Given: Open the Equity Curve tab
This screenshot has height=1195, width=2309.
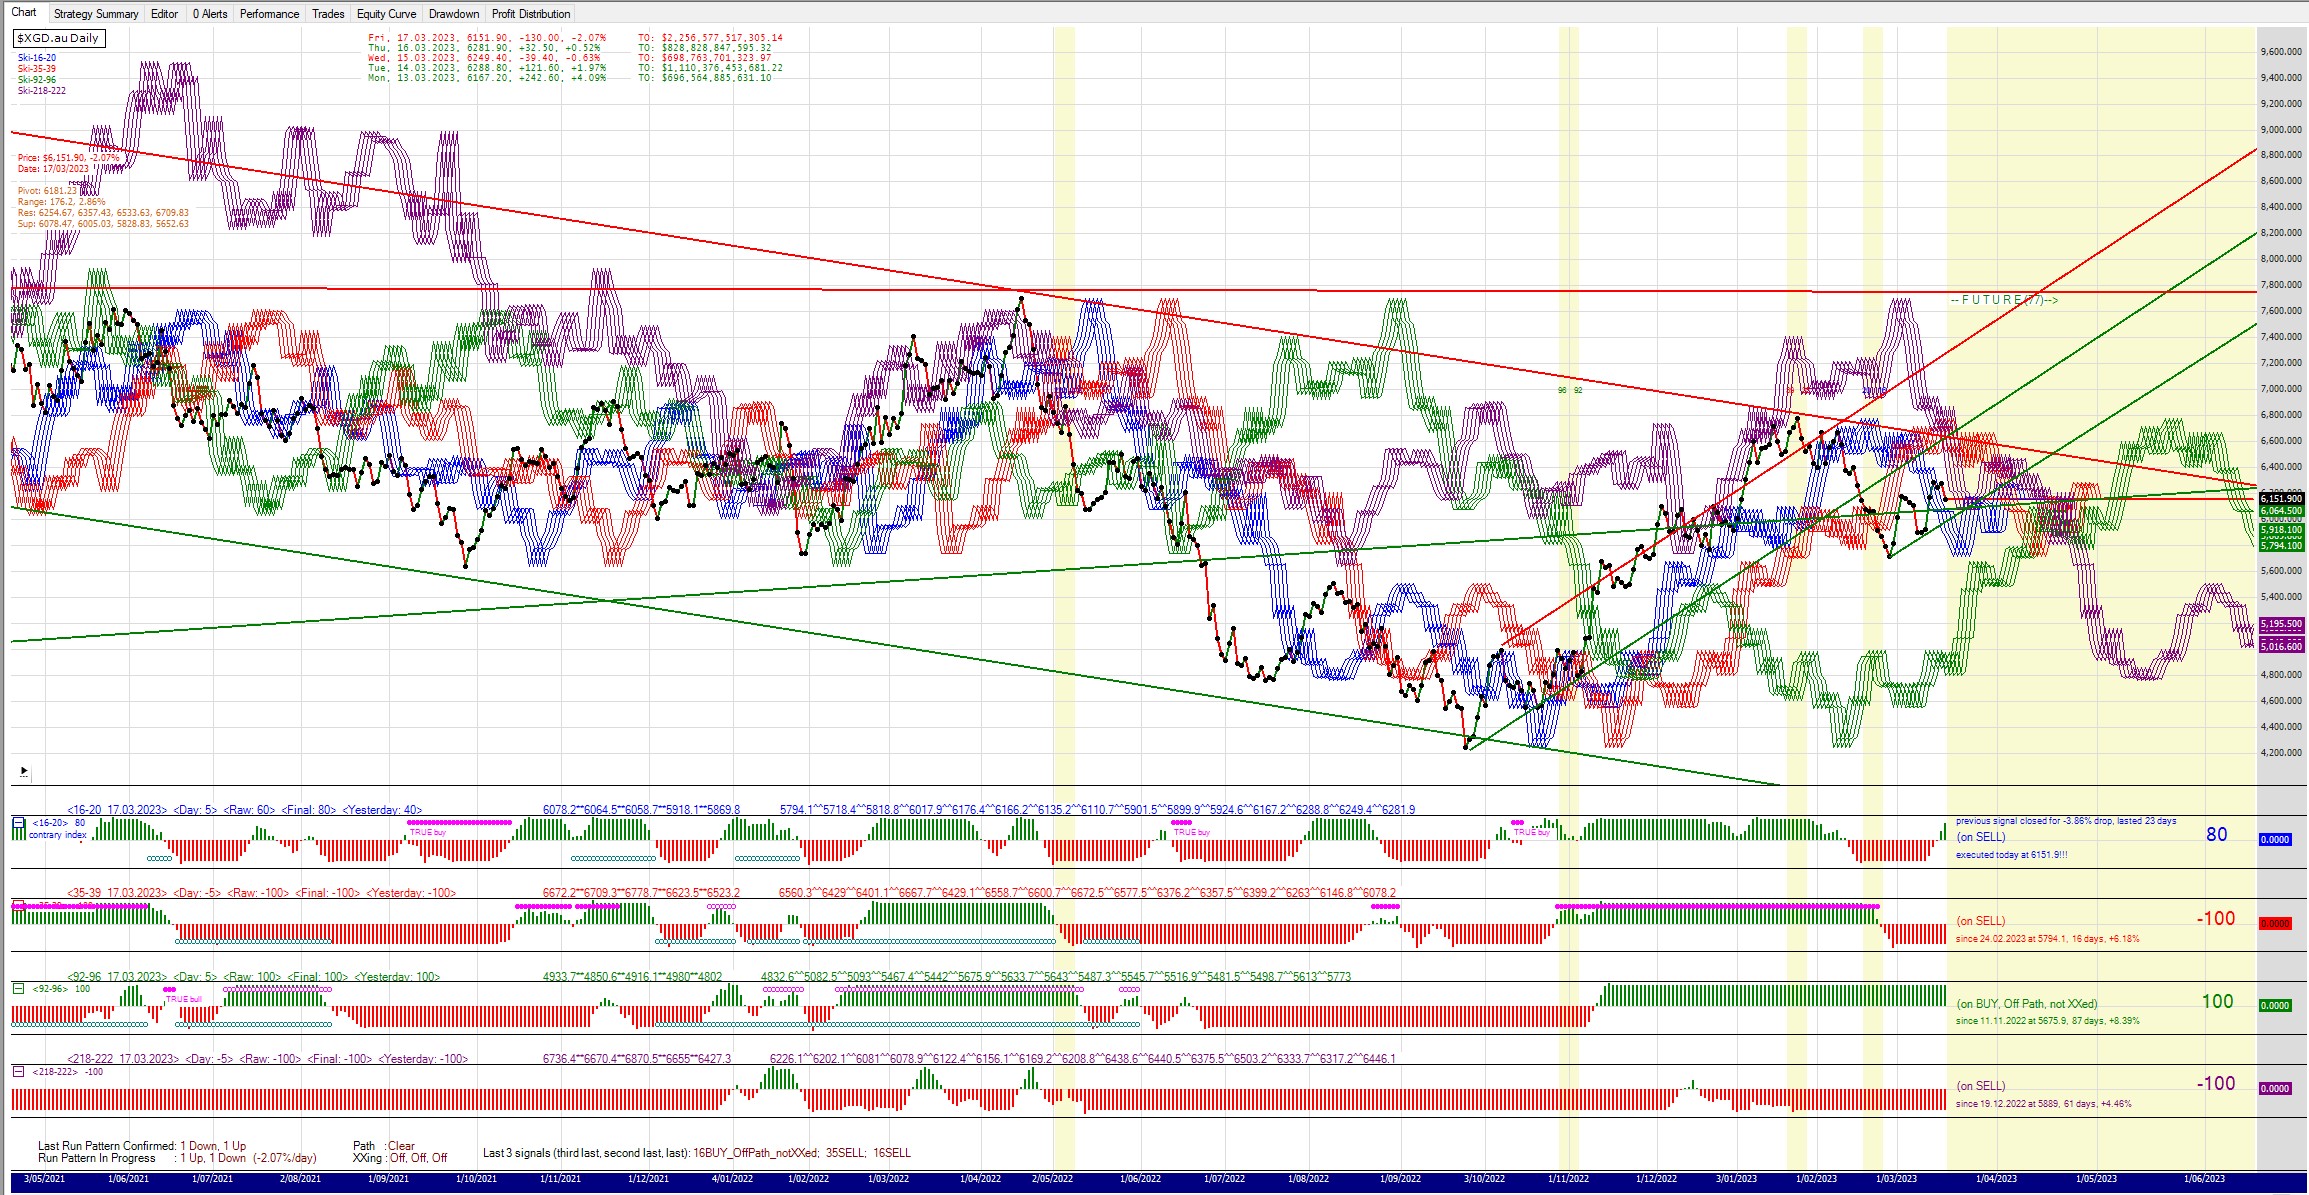Looking at the screenshot, I should click(386, 14).
